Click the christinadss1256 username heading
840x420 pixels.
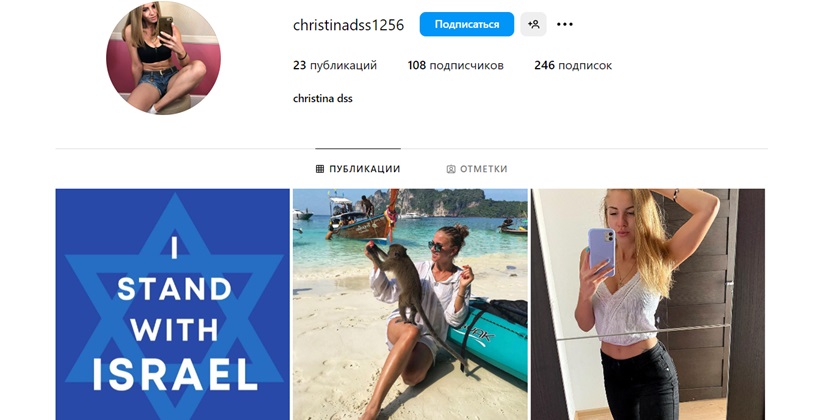348,25
